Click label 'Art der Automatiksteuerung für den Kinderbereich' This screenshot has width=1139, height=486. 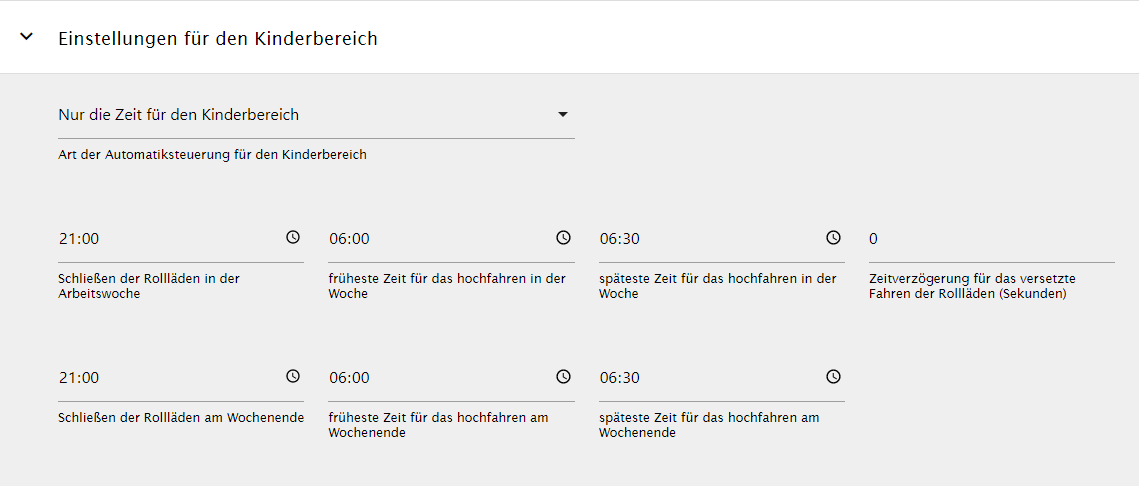coord(212,155)
